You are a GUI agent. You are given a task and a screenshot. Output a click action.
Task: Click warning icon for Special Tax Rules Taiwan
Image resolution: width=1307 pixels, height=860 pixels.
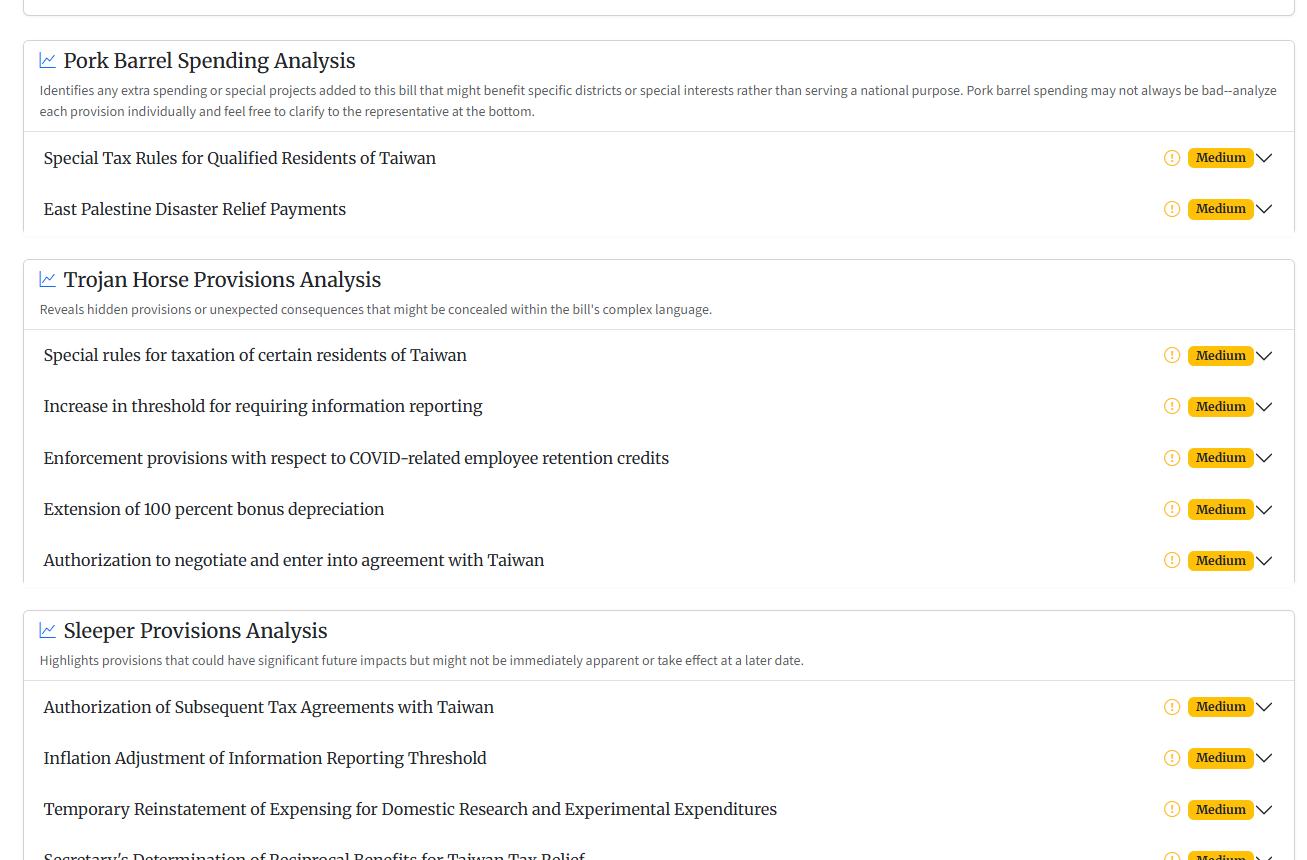tap(1172, 158)
